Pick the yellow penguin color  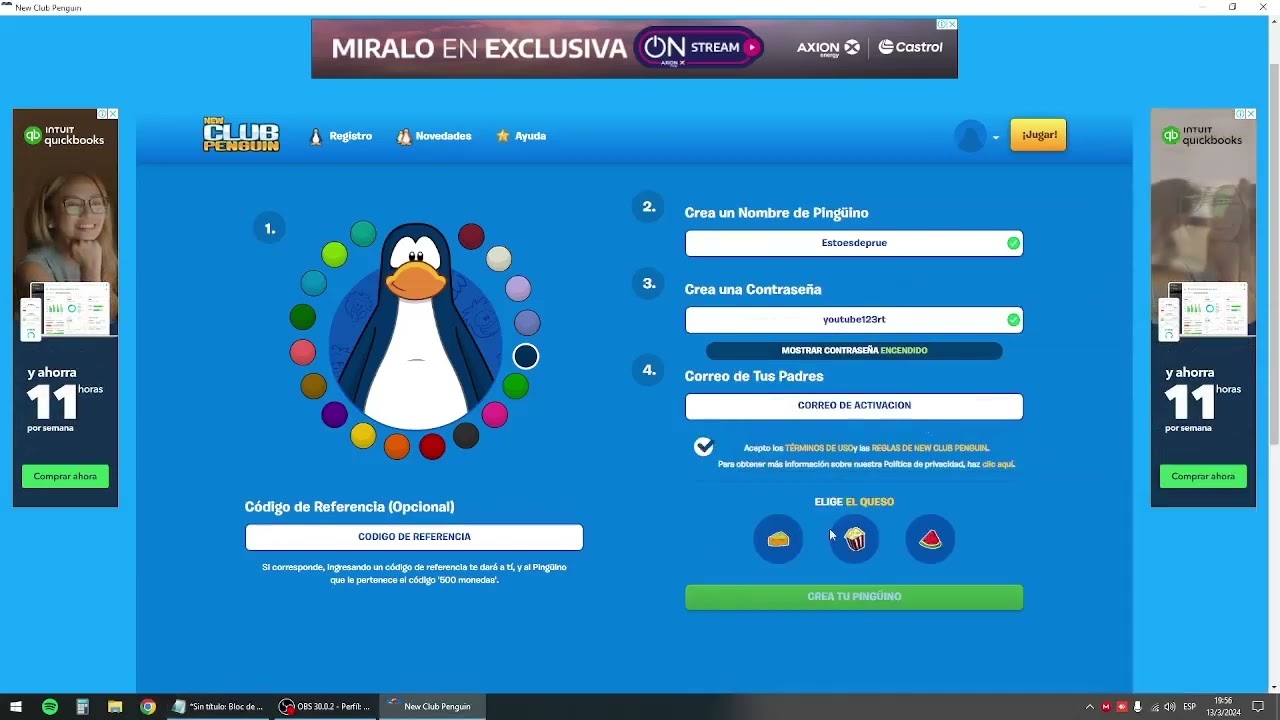pos(363,435)
